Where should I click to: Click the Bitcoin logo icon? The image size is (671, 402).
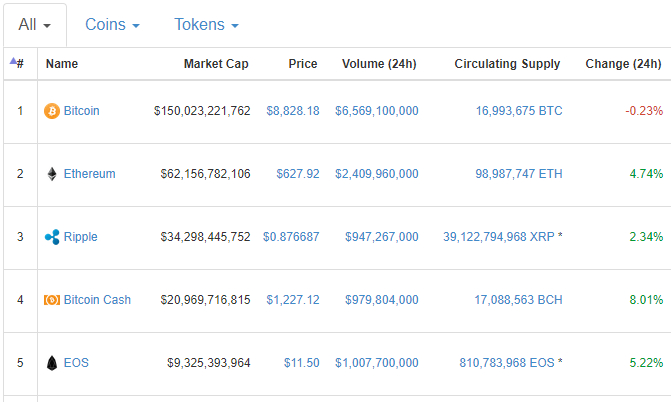coord(52,111)
